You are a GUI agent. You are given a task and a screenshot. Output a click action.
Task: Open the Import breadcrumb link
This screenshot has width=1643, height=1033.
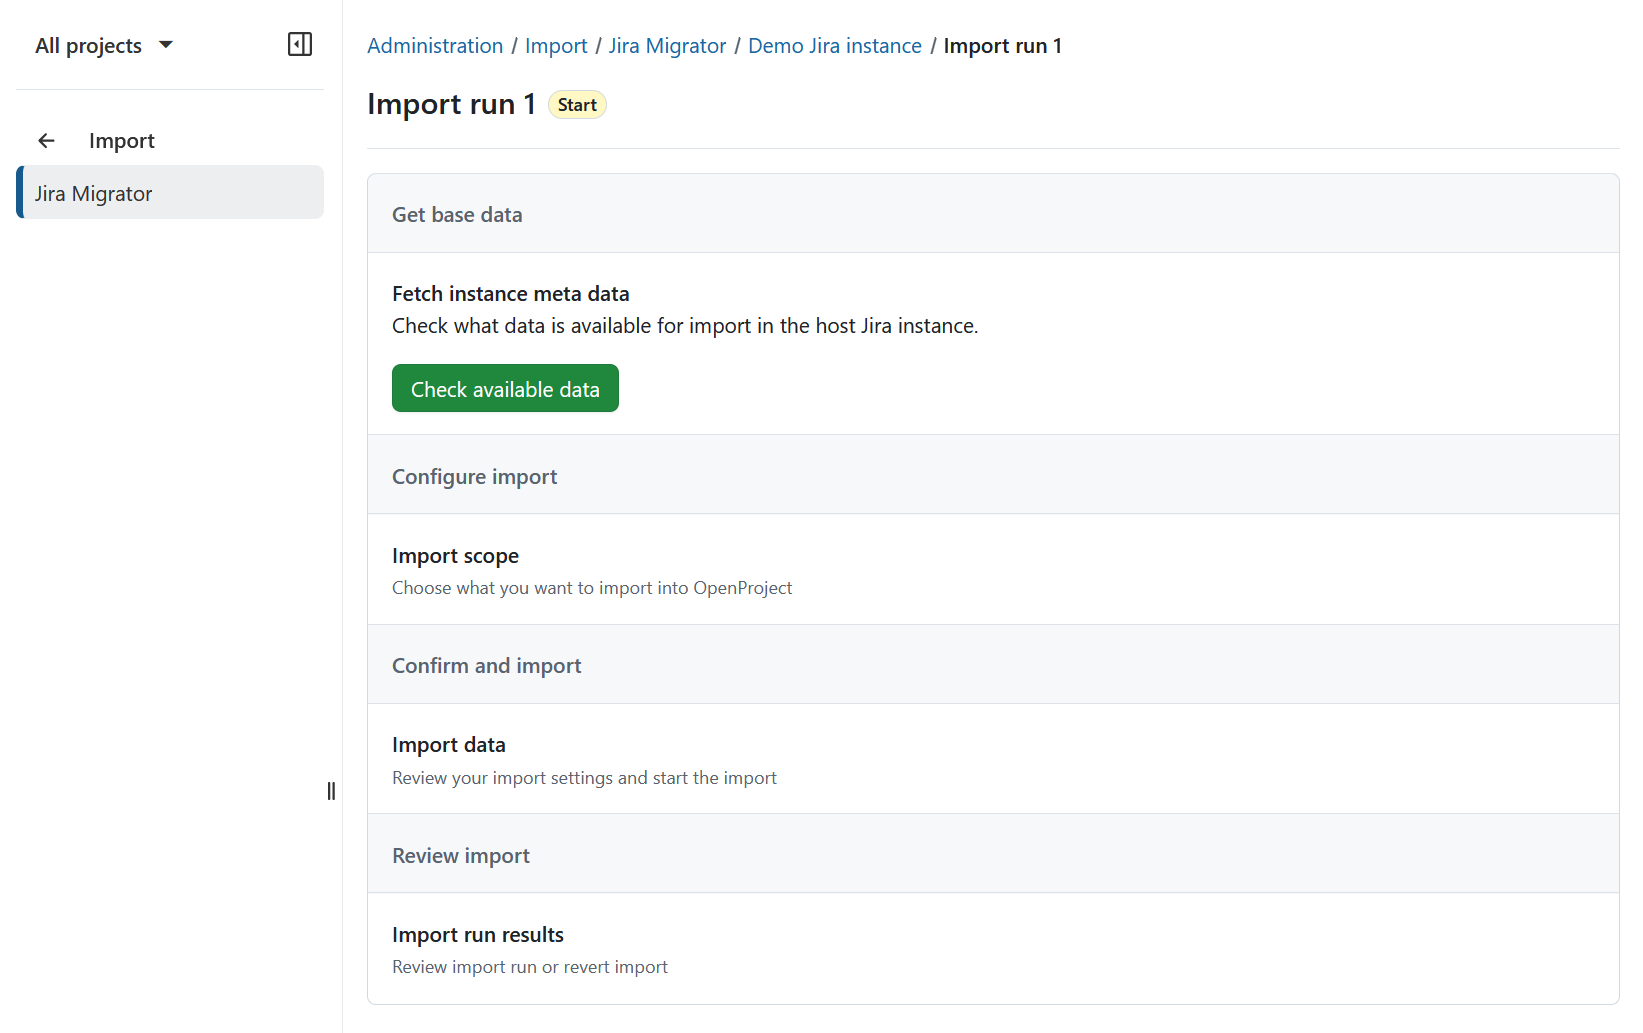[556, 46]
